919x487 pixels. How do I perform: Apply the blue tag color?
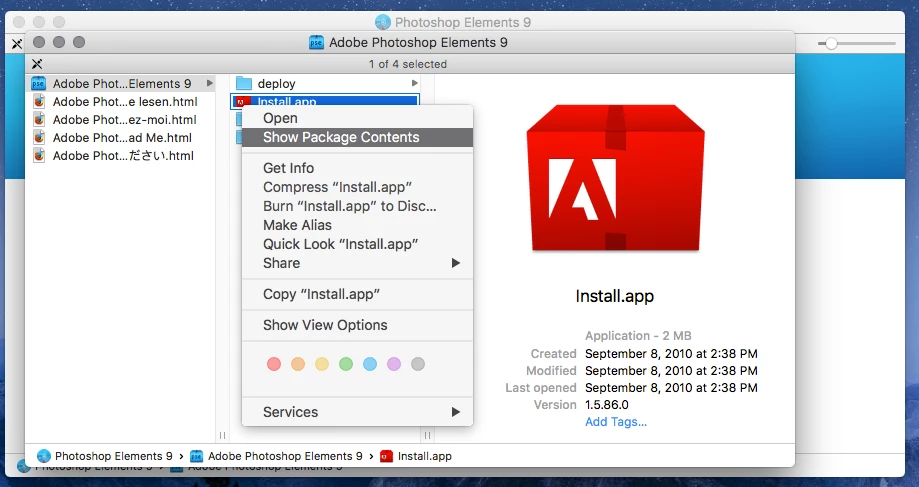tap(370, 364)
